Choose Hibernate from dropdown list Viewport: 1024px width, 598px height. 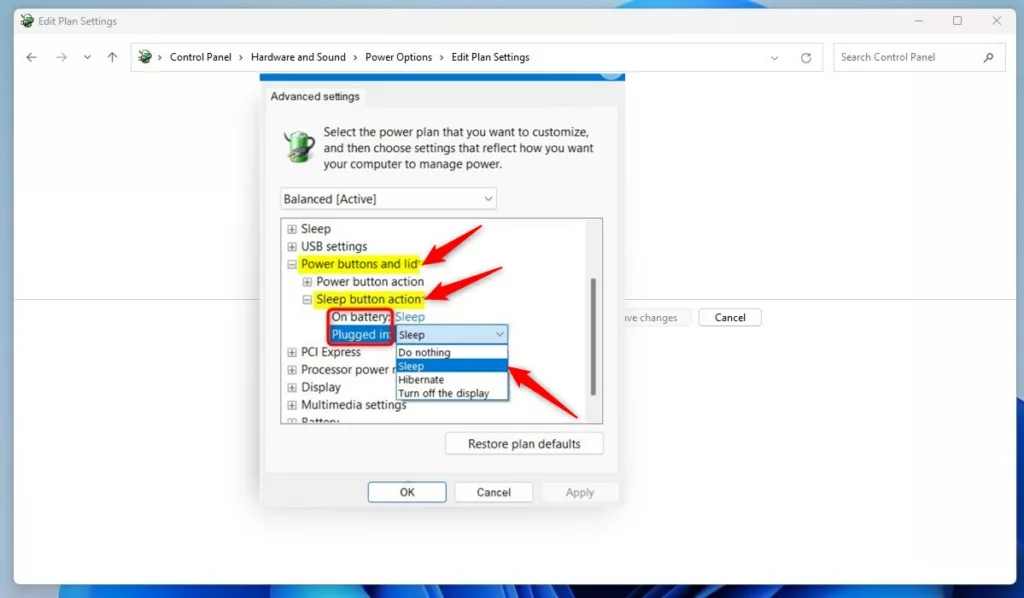452,379
